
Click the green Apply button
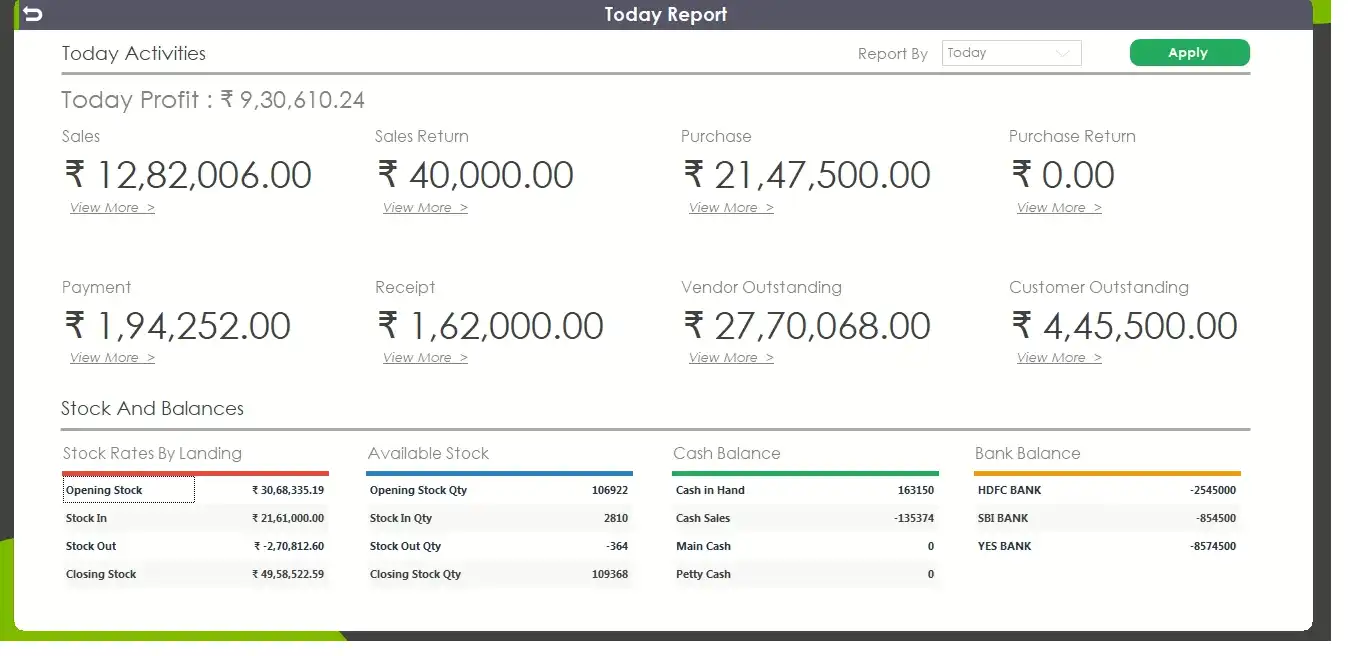click(1189, 53)
